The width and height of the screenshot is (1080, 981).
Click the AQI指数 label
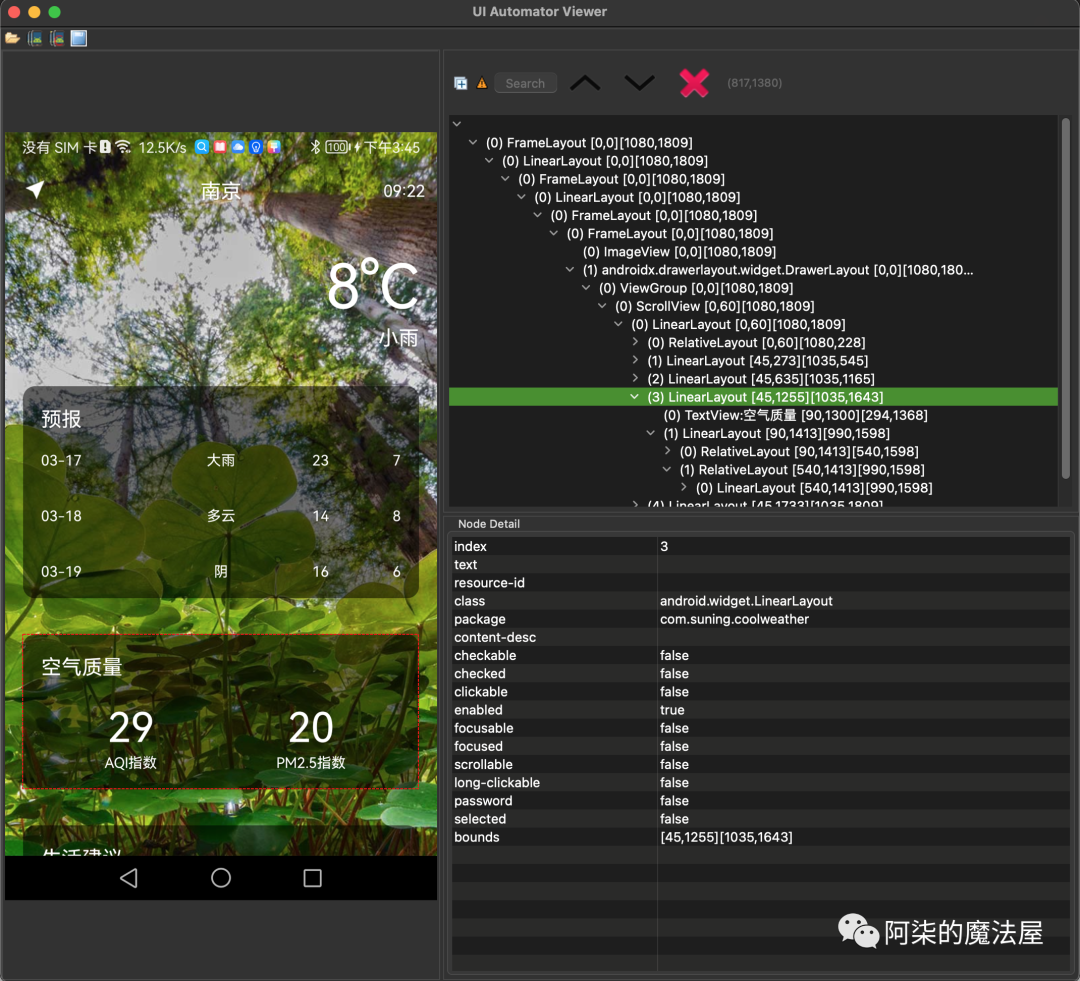131,763
